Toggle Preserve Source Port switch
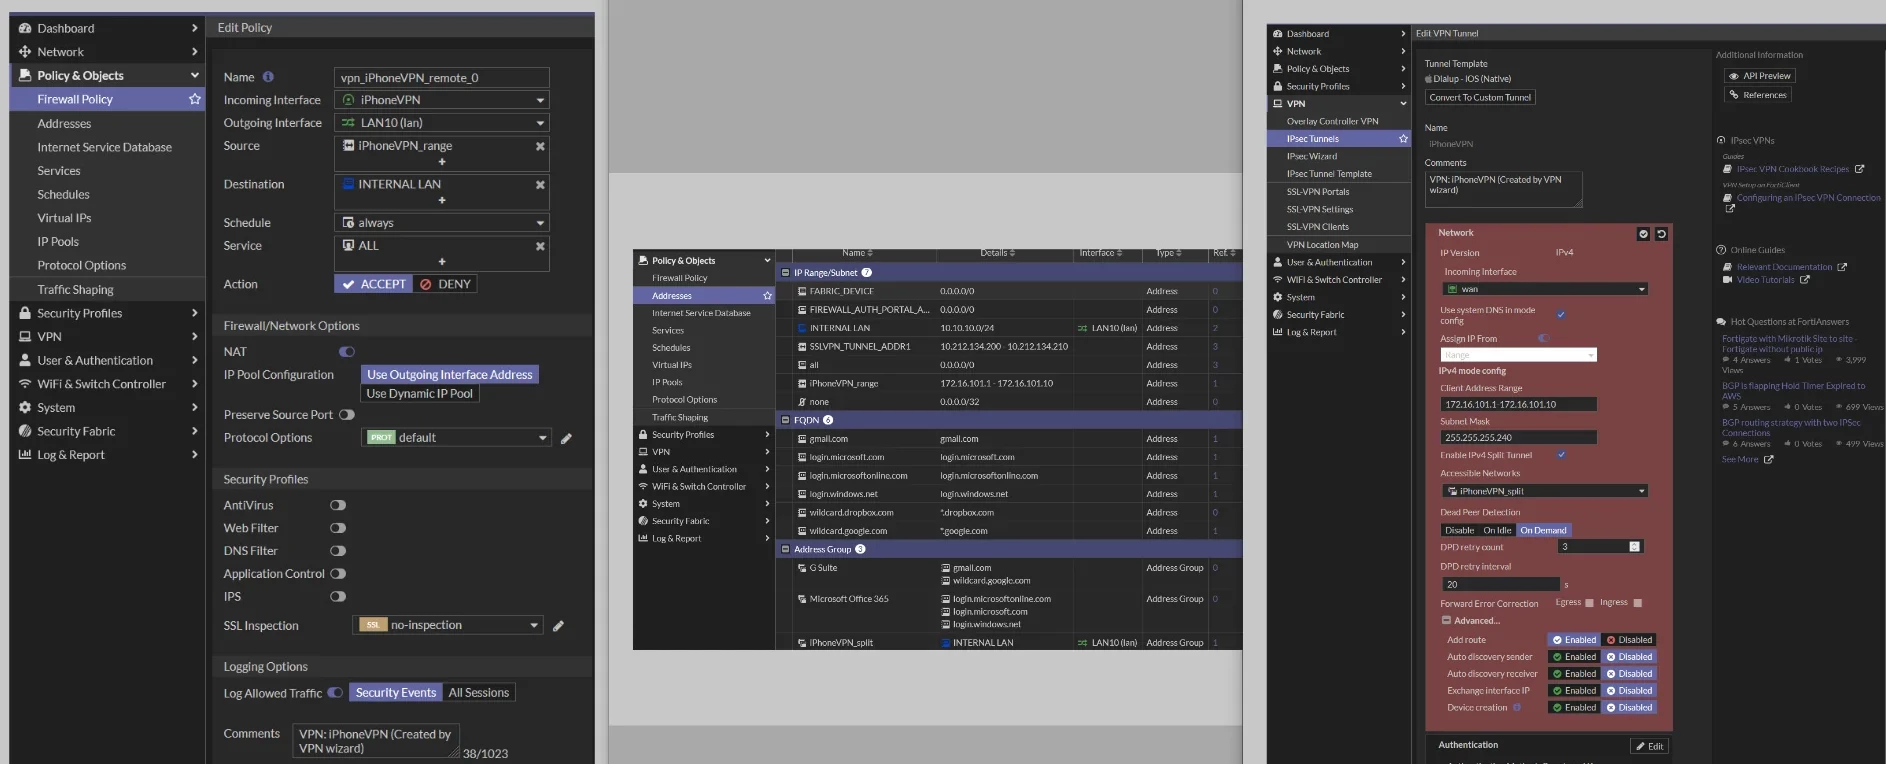This screenshot has height=764, width=1886. 346,415
